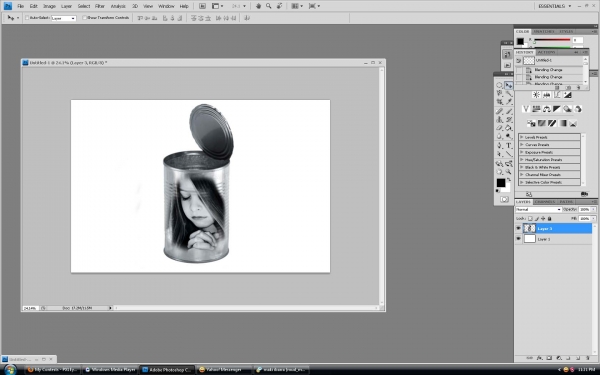Select the Lasso tool

[500, 93]
